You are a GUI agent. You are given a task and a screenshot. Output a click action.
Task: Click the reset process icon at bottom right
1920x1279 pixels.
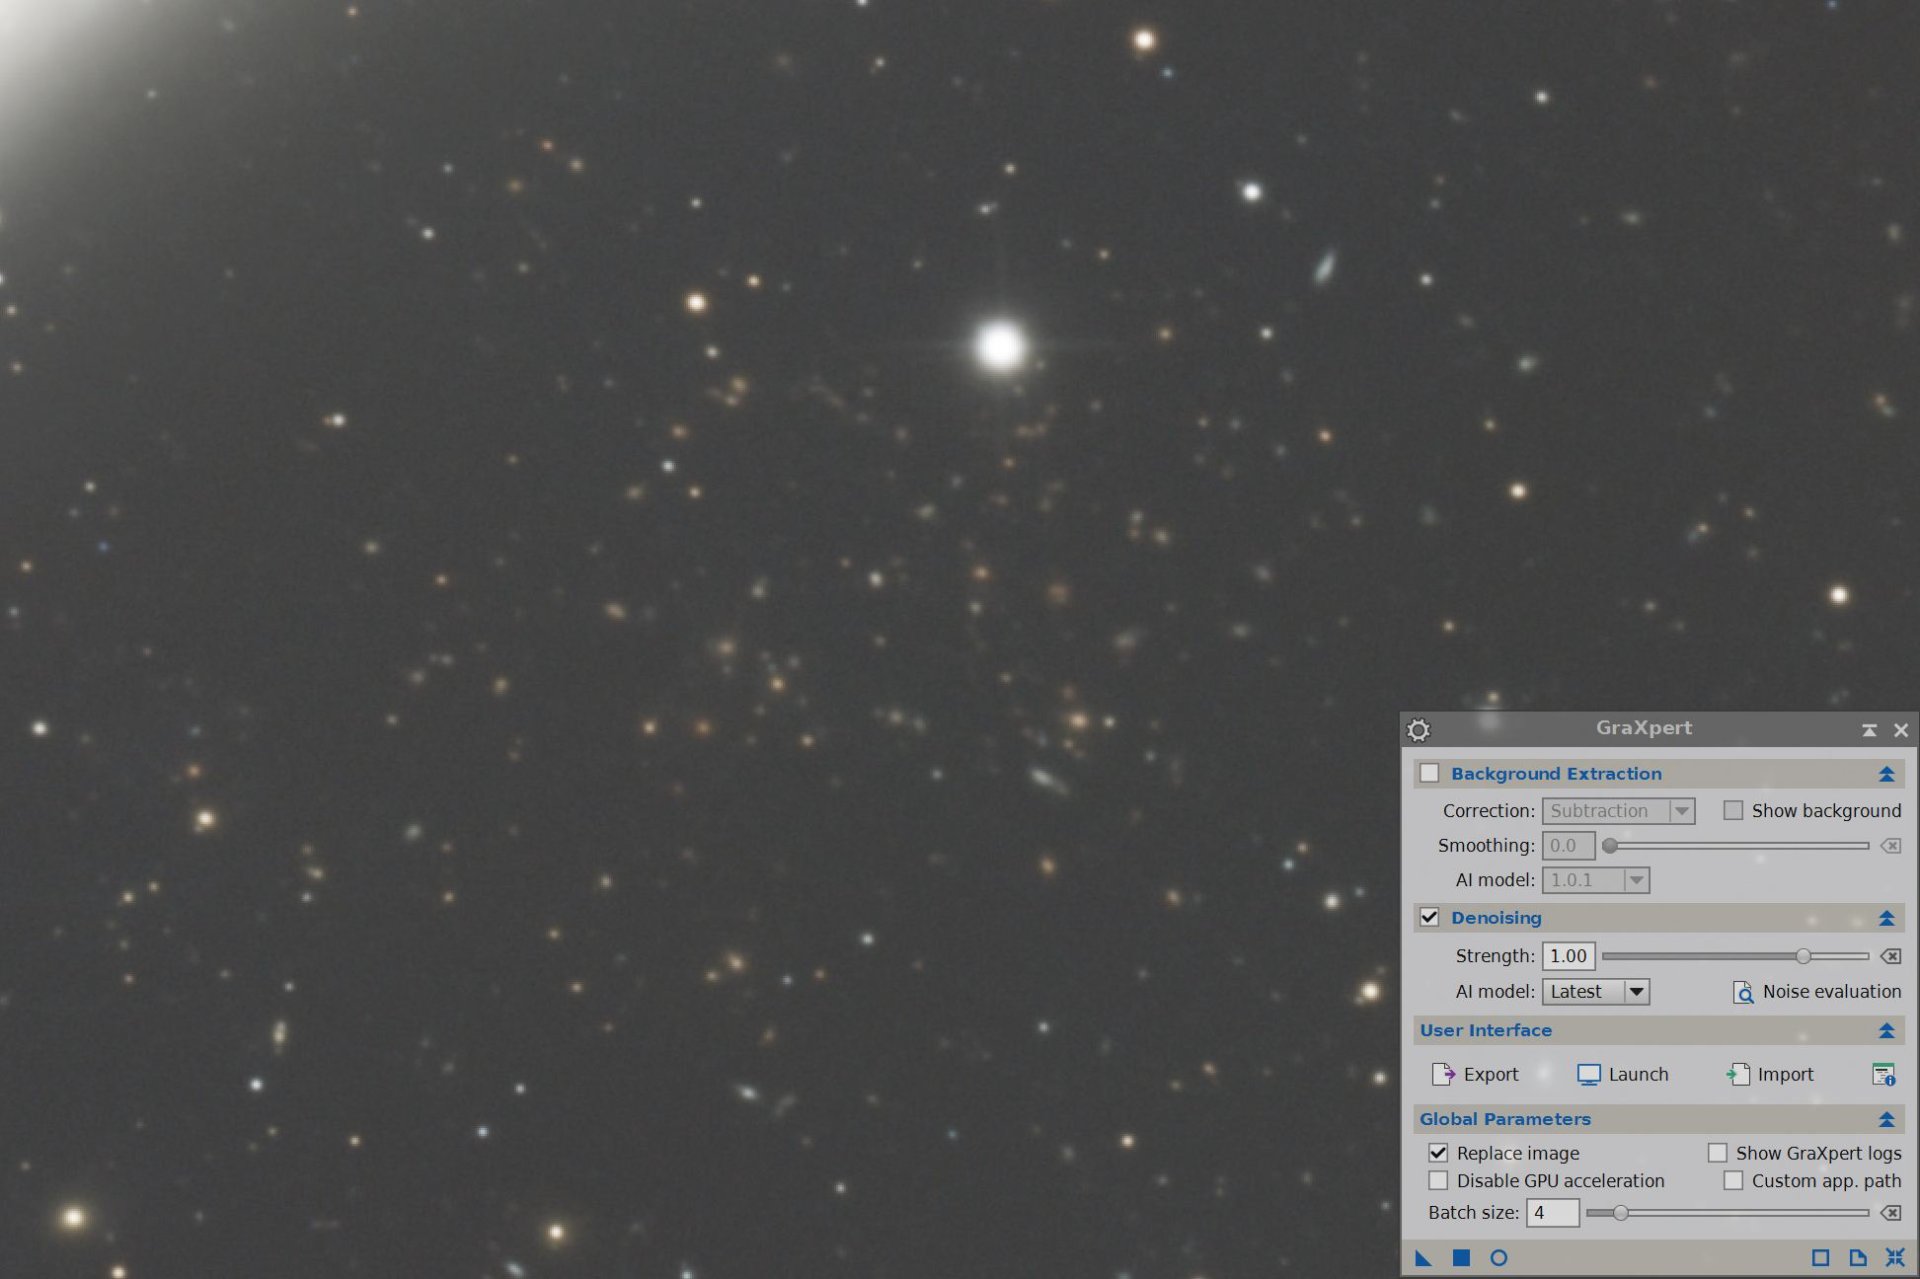tap(1894, 1257)
